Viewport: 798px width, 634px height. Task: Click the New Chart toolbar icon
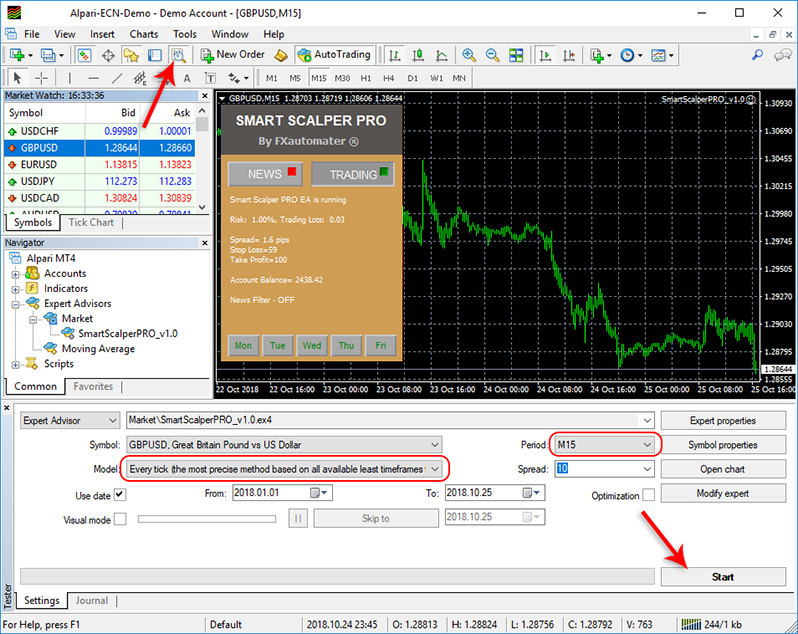18,55
